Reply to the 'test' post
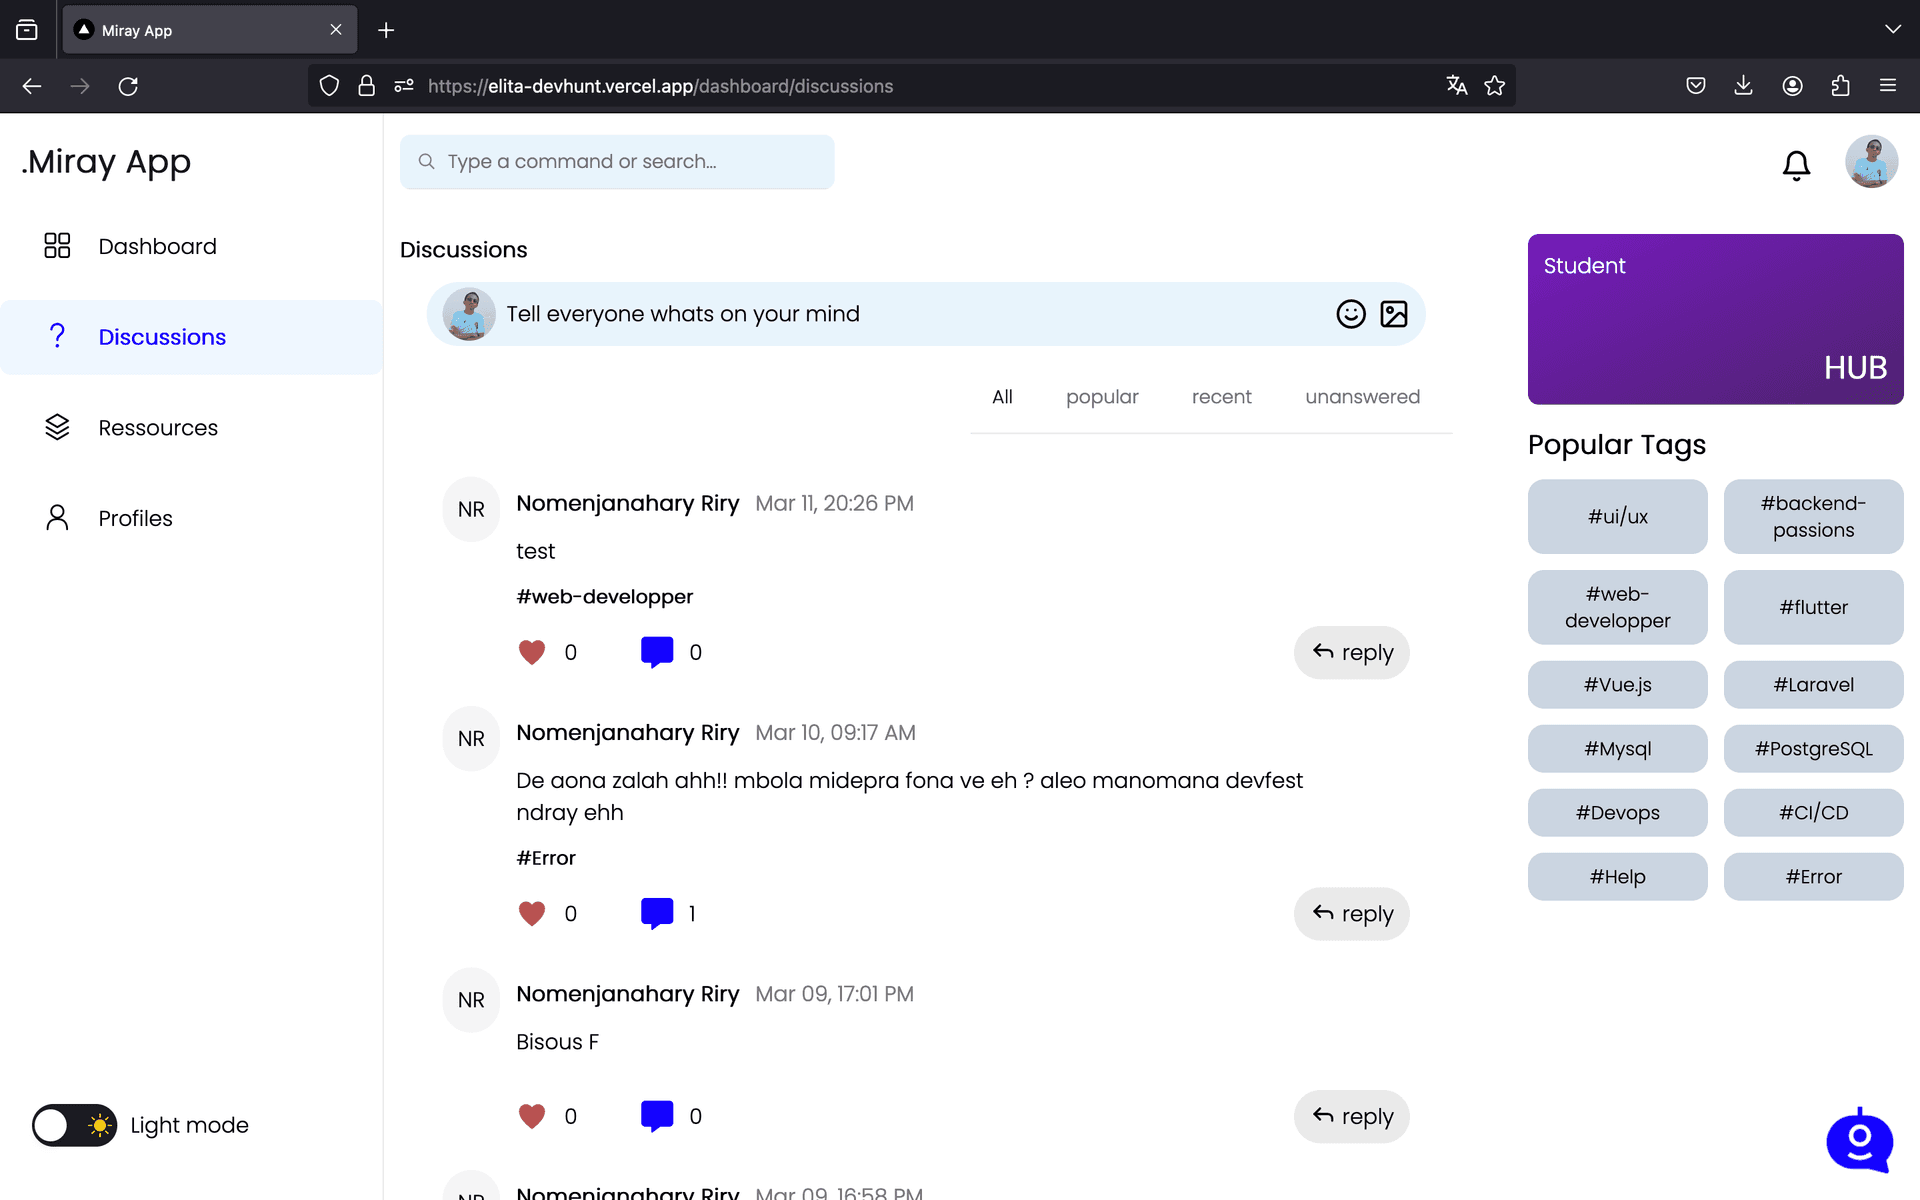The image size is (1920, 1200). pos(1351,652)
